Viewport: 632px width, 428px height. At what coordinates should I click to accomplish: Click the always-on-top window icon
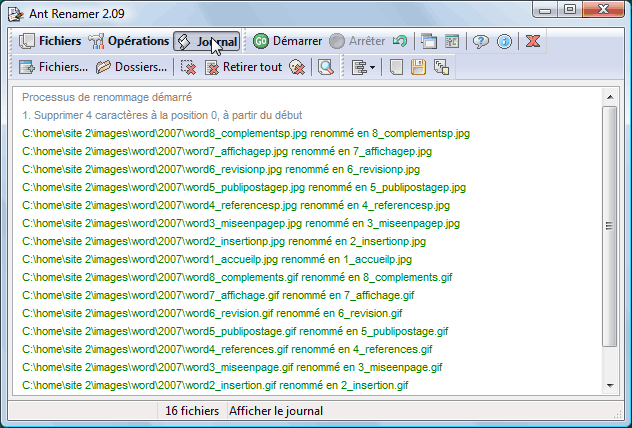tap(429, 41)
